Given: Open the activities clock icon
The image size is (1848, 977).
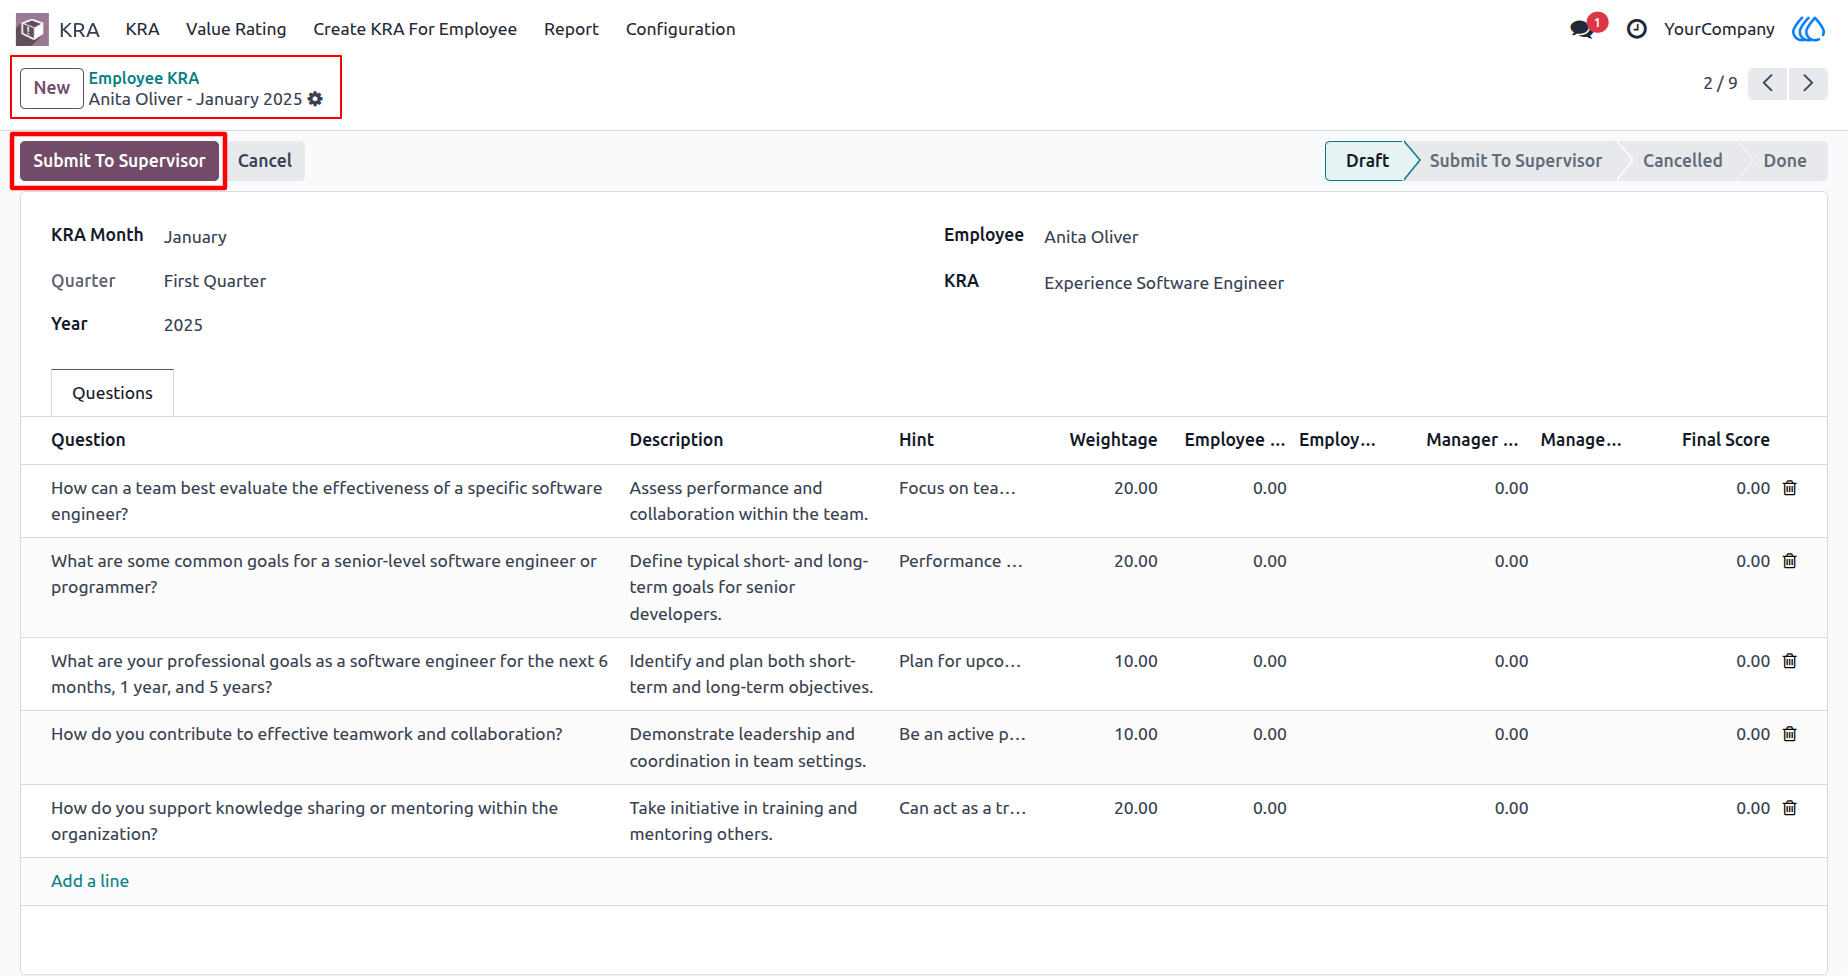Looking at the screenshot, I should (x=1636, y=29).
